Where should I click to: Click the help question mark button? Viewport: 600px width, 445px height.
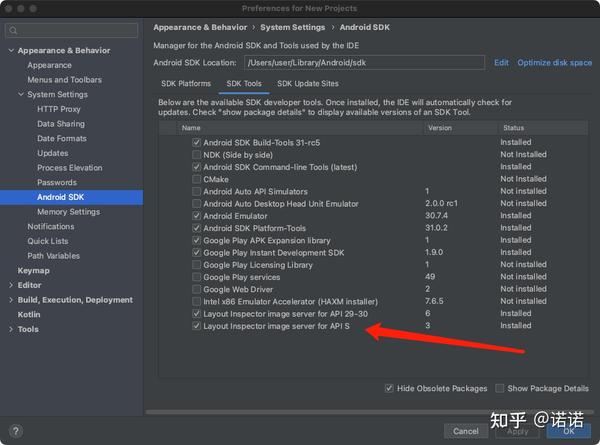[16, 431]
